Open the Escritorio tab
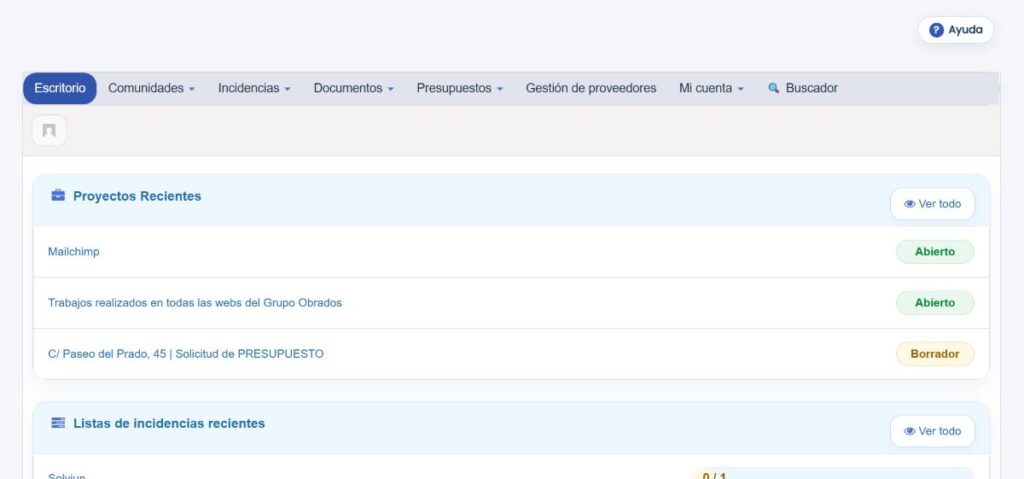This screenshot has height=479, width=1024. click(x=59, y=88)
